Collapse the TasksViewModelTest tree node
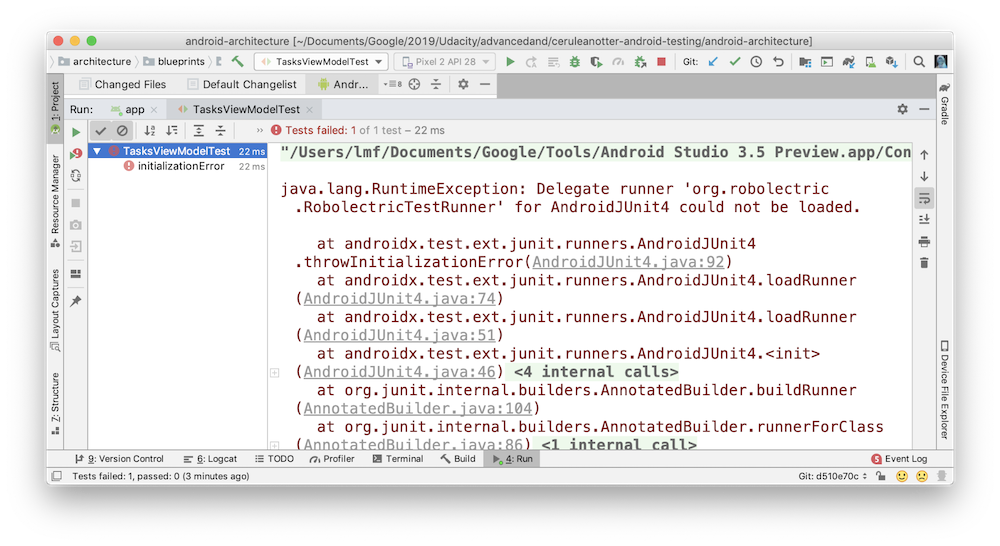 [97, 151]
